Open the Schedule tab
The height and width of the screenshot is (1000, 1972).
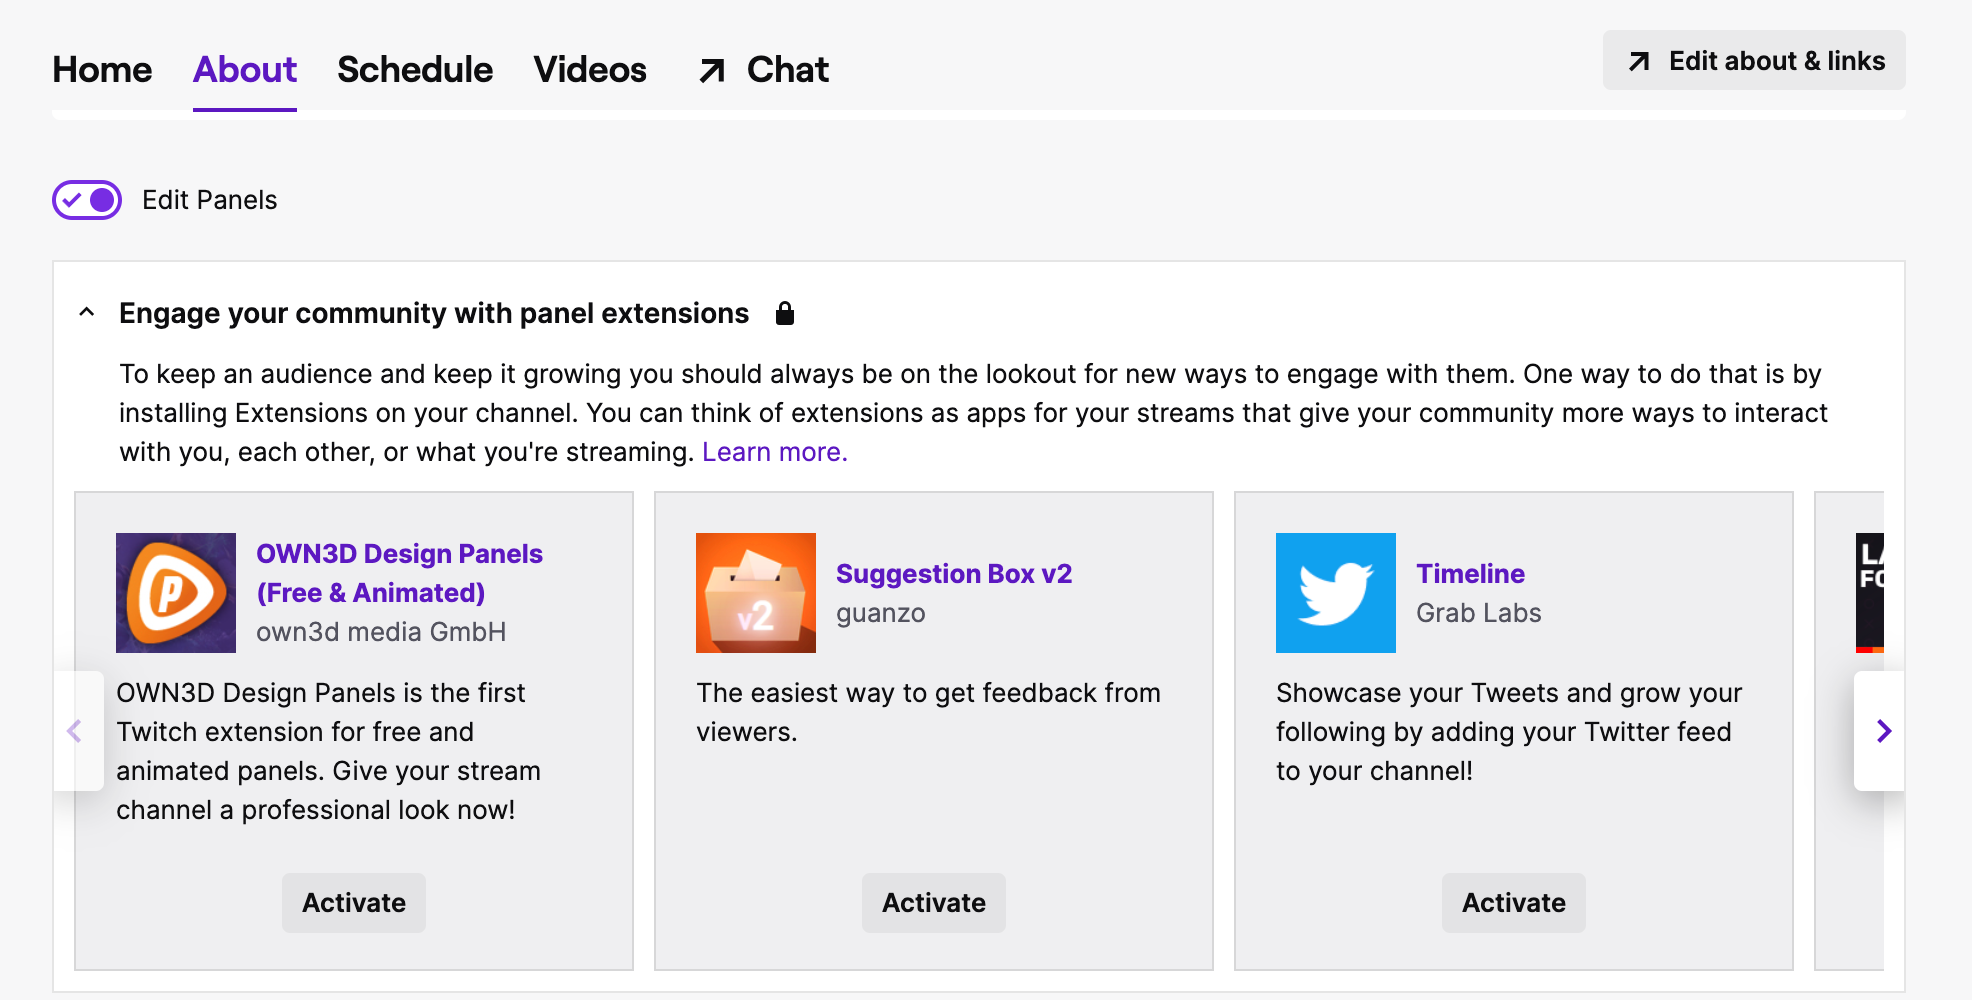pos(414,70)
